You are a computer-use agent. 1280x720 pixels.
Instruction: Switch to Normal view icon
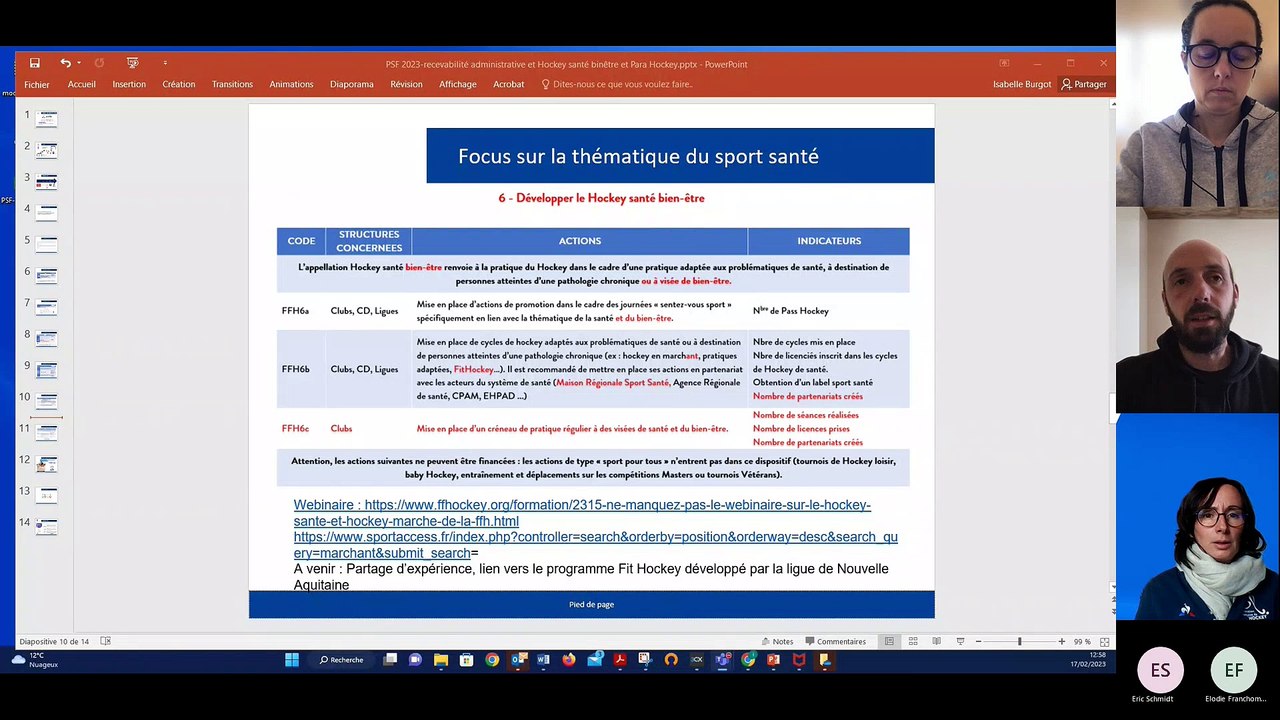(889, 641)
